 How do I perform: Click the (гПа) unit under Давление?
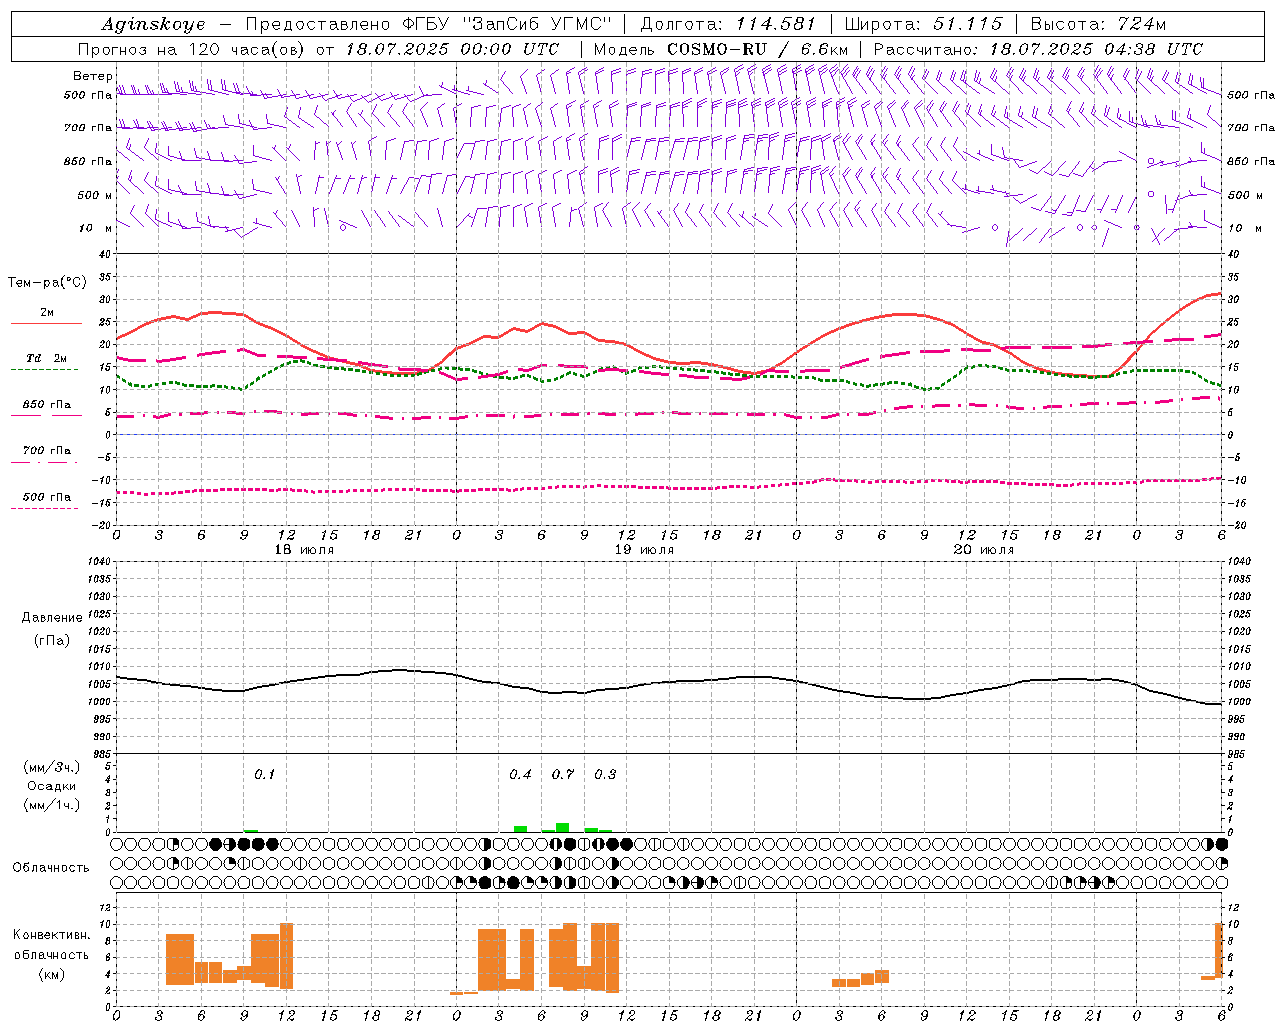point(52,641)
